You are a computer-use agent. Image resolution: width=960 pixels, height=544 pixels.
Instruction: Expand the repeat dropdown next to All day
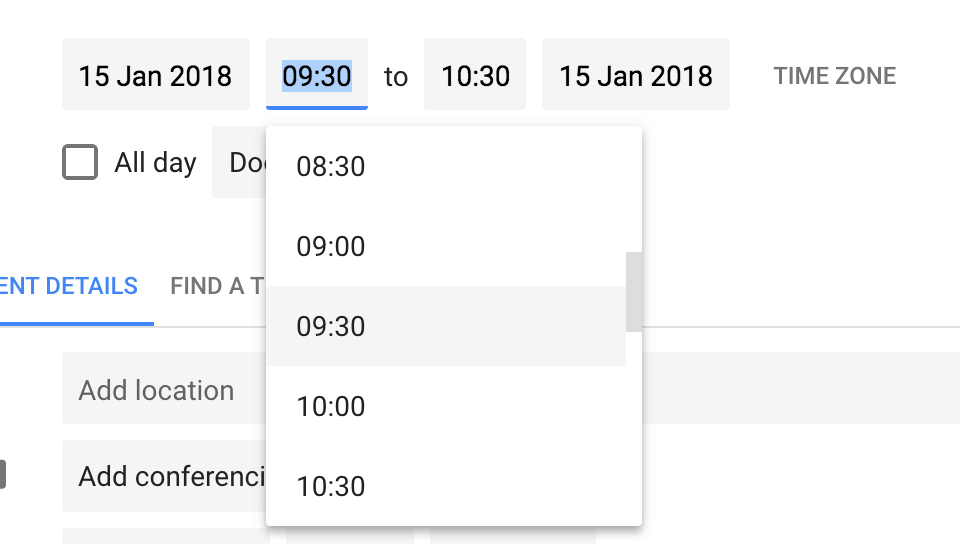240,162
